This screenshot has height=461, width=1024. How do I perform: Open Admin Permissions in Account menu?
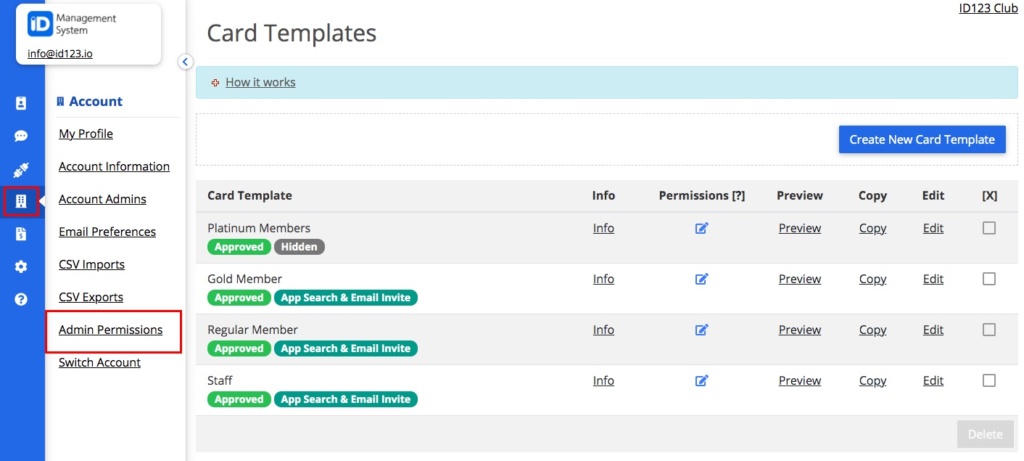[110, 330]
